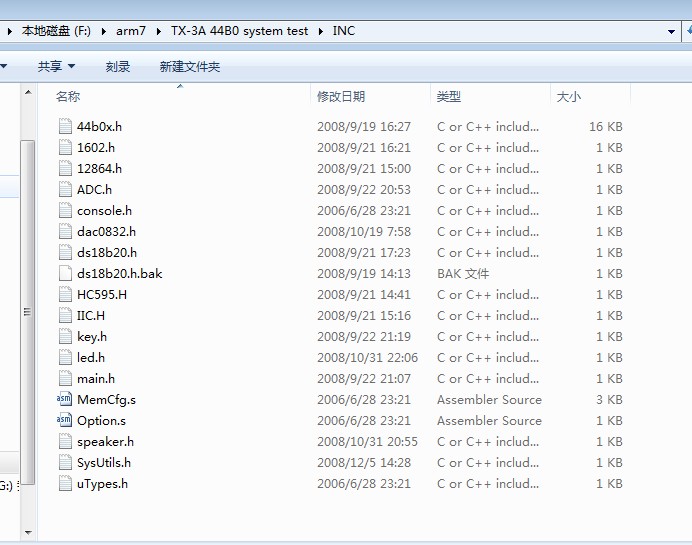692x545 pixels.
Task: Click Assembler Source type for MemCfg.s
Action: pyautogui.click(x=489, y=400)
